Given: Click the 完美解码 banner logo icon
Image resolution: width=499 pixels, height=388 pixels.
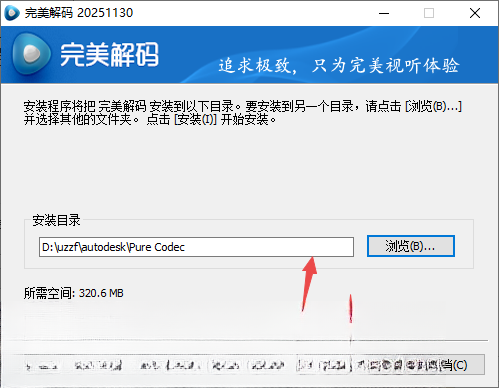Looking at the screenshot, I should click(x=32, y=54).
